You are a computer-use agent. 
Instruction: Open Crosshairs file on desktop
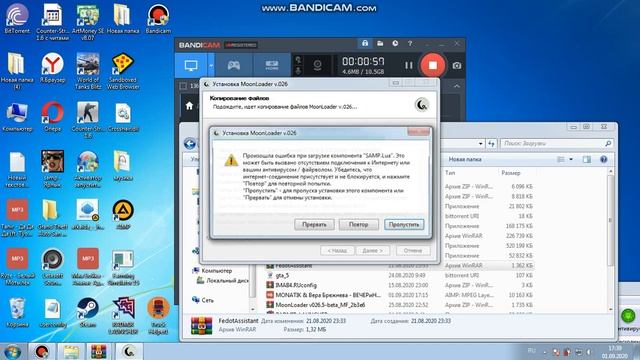(123, 117)
